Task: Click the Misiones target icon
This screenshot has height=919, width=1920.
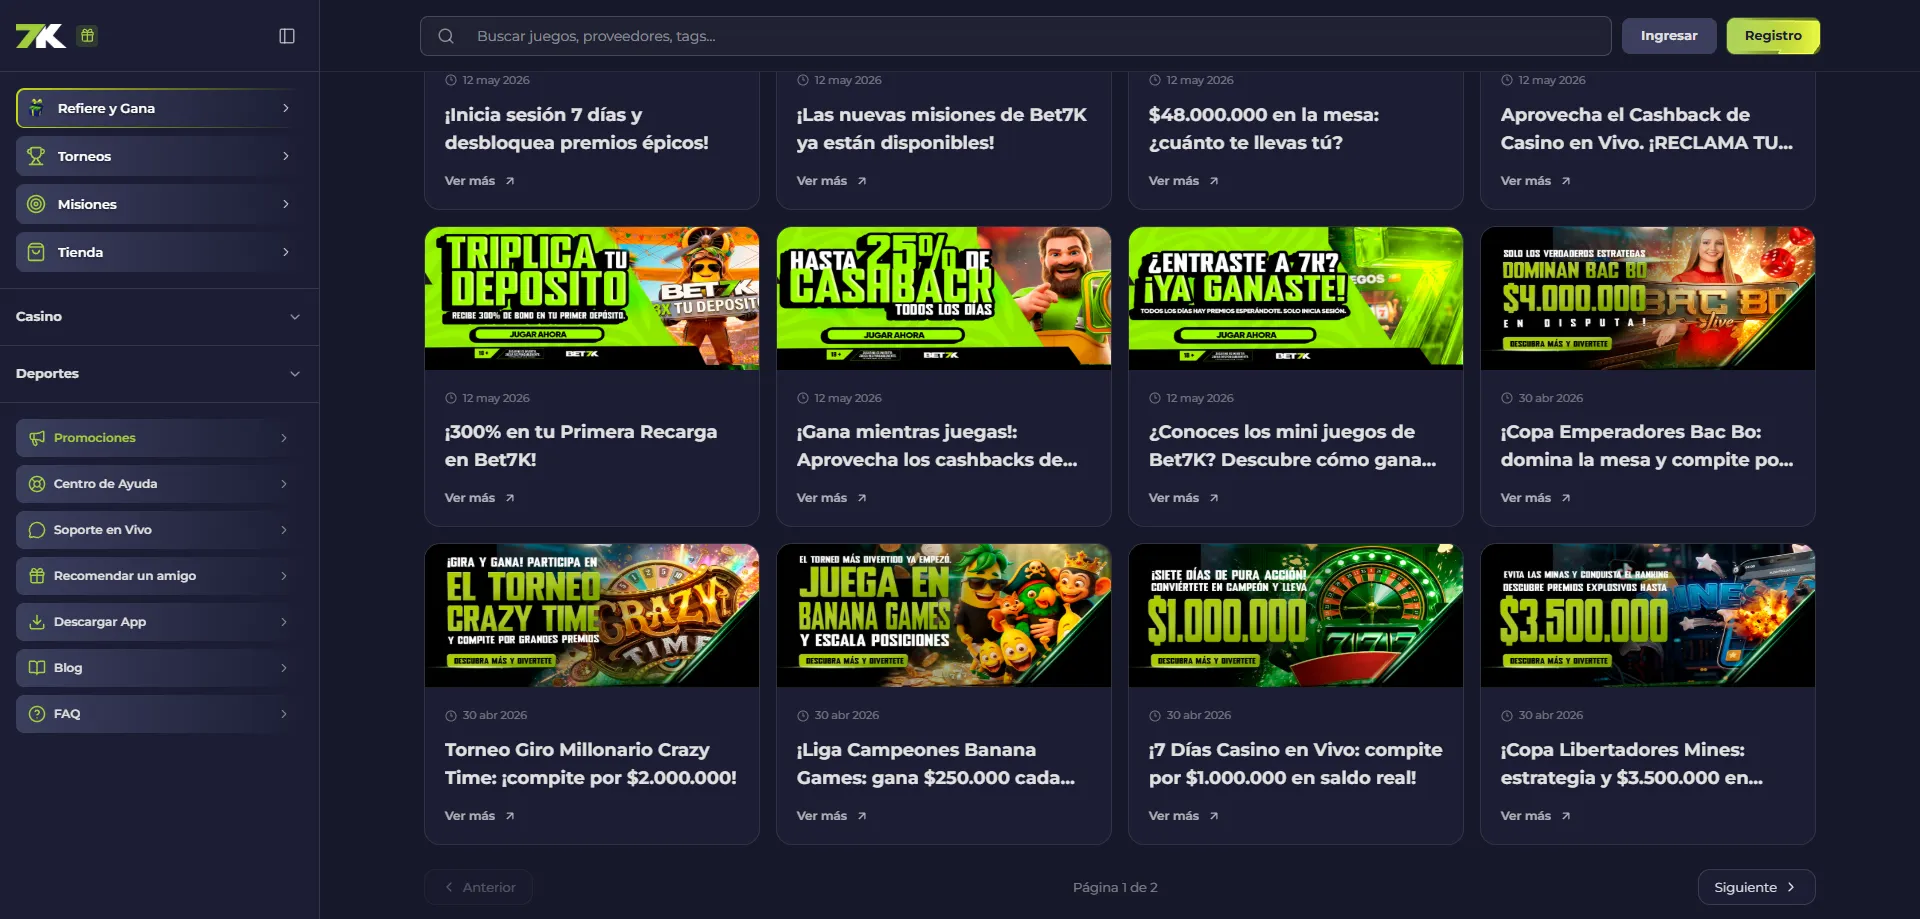Action: pos(36,204)
